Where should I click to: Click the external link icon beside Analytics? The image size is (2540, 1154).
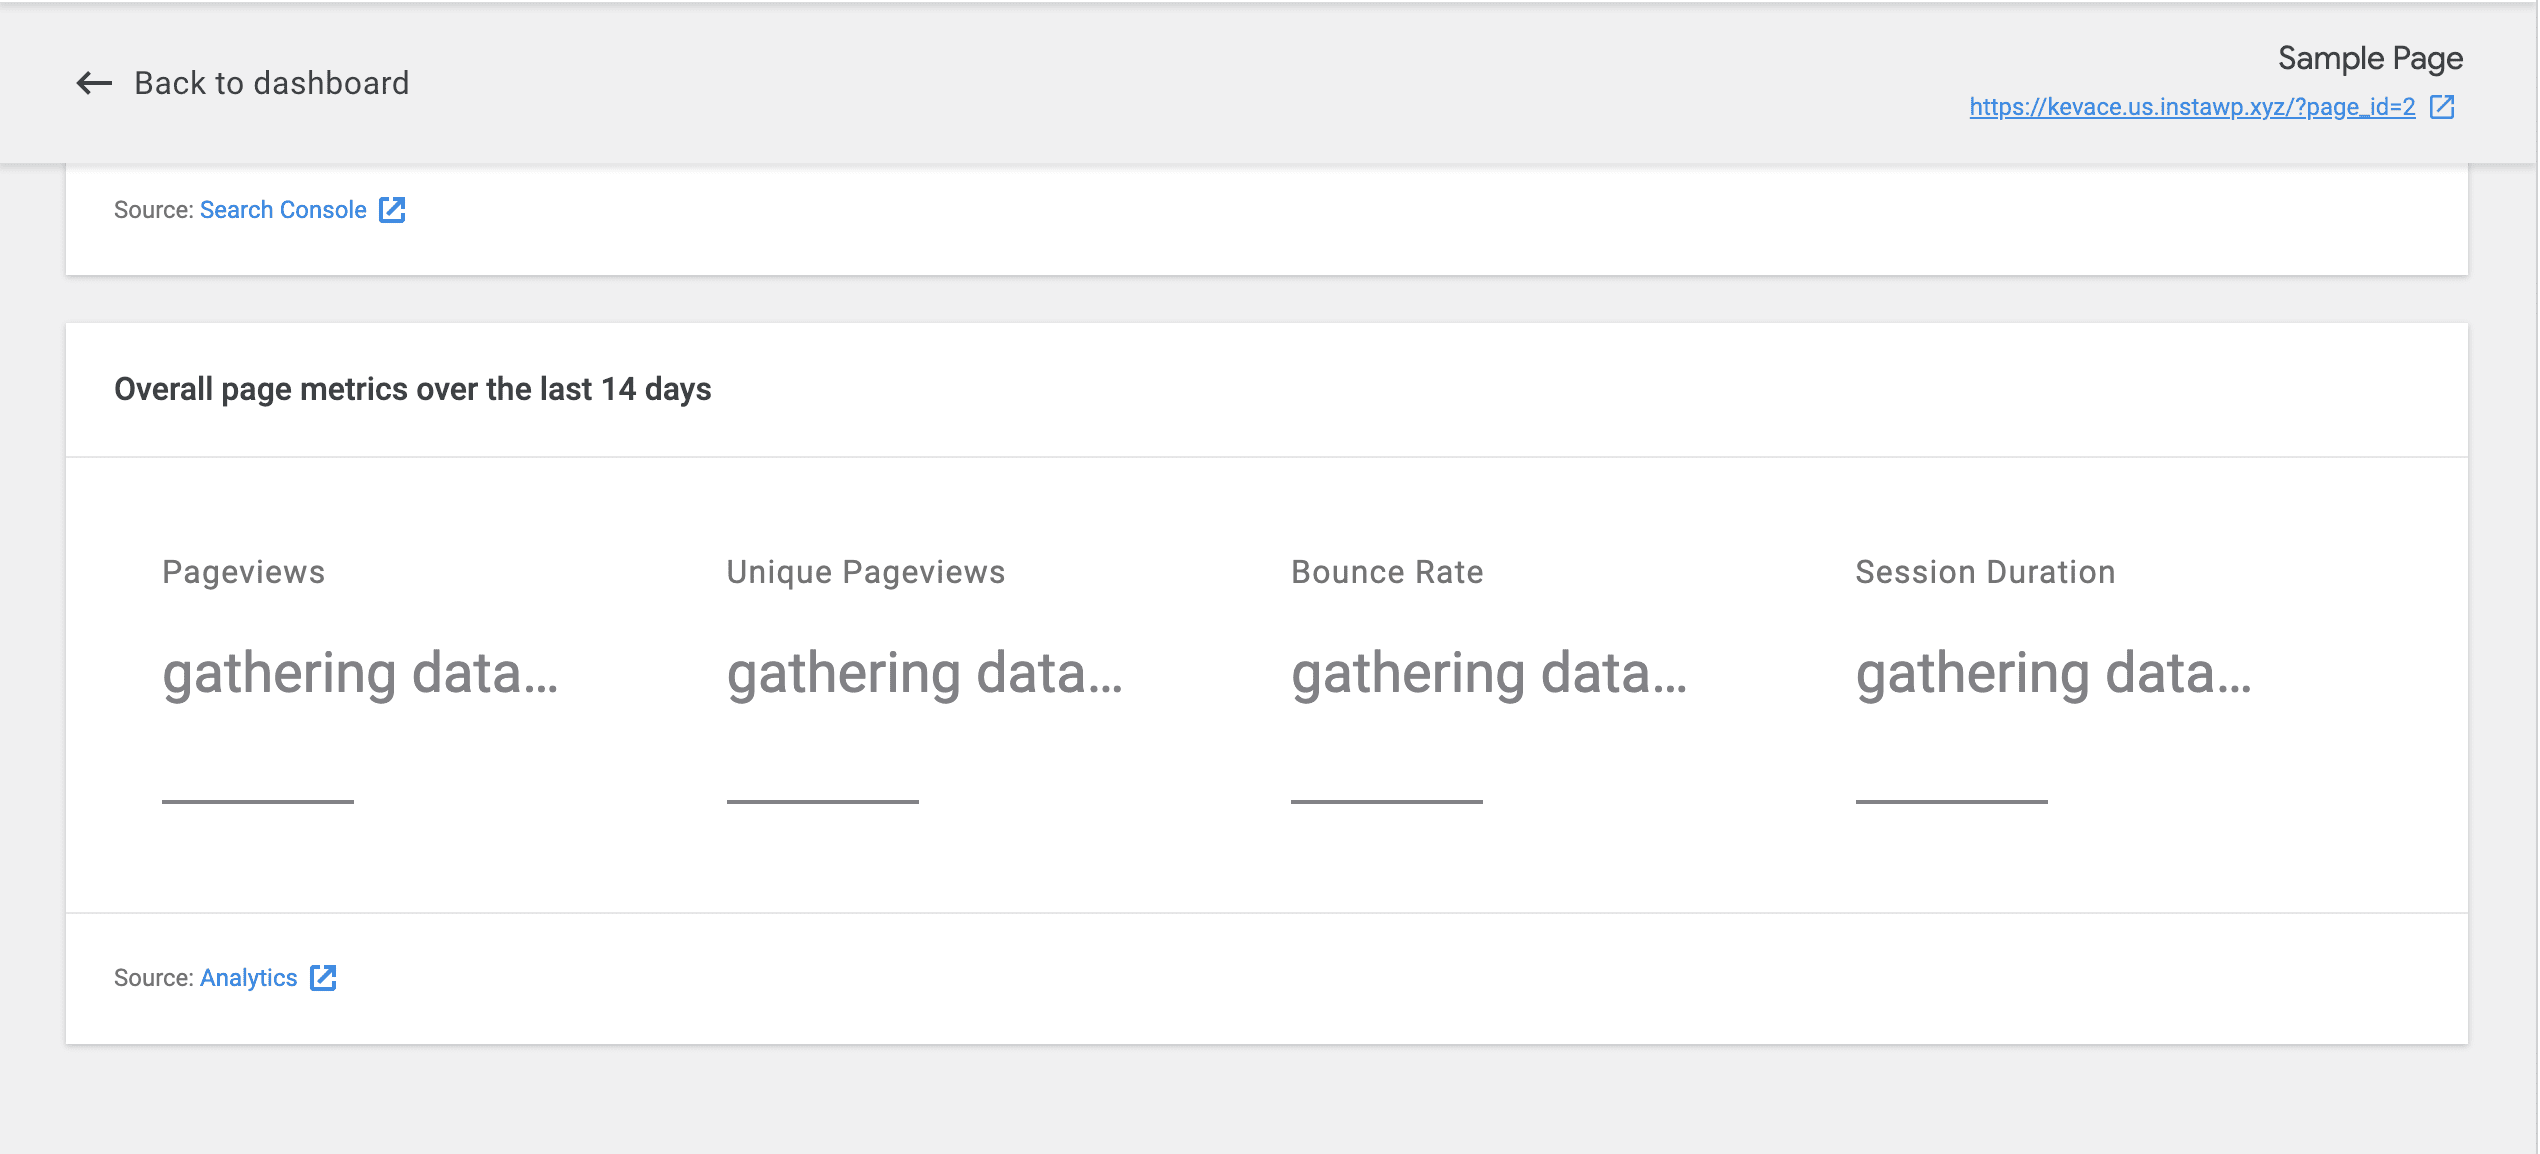pyautogui.click(x=323, y=977)
